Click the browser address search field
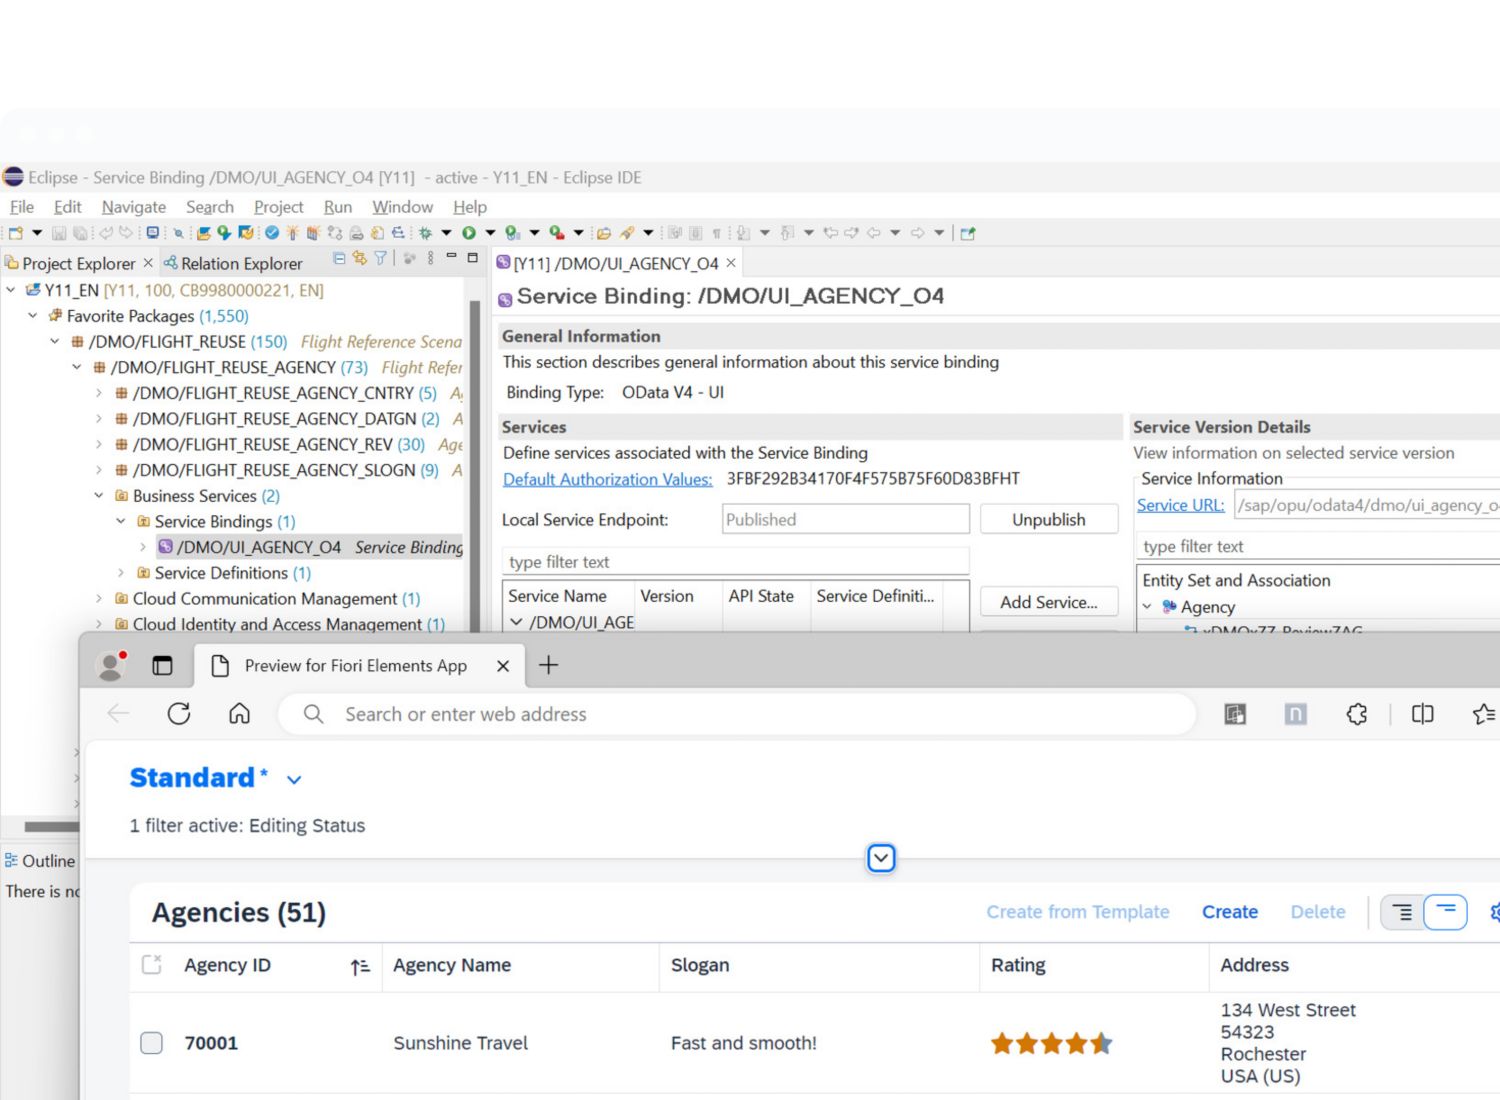This screenshot has height=1100, width=1500. pos(740,714)
